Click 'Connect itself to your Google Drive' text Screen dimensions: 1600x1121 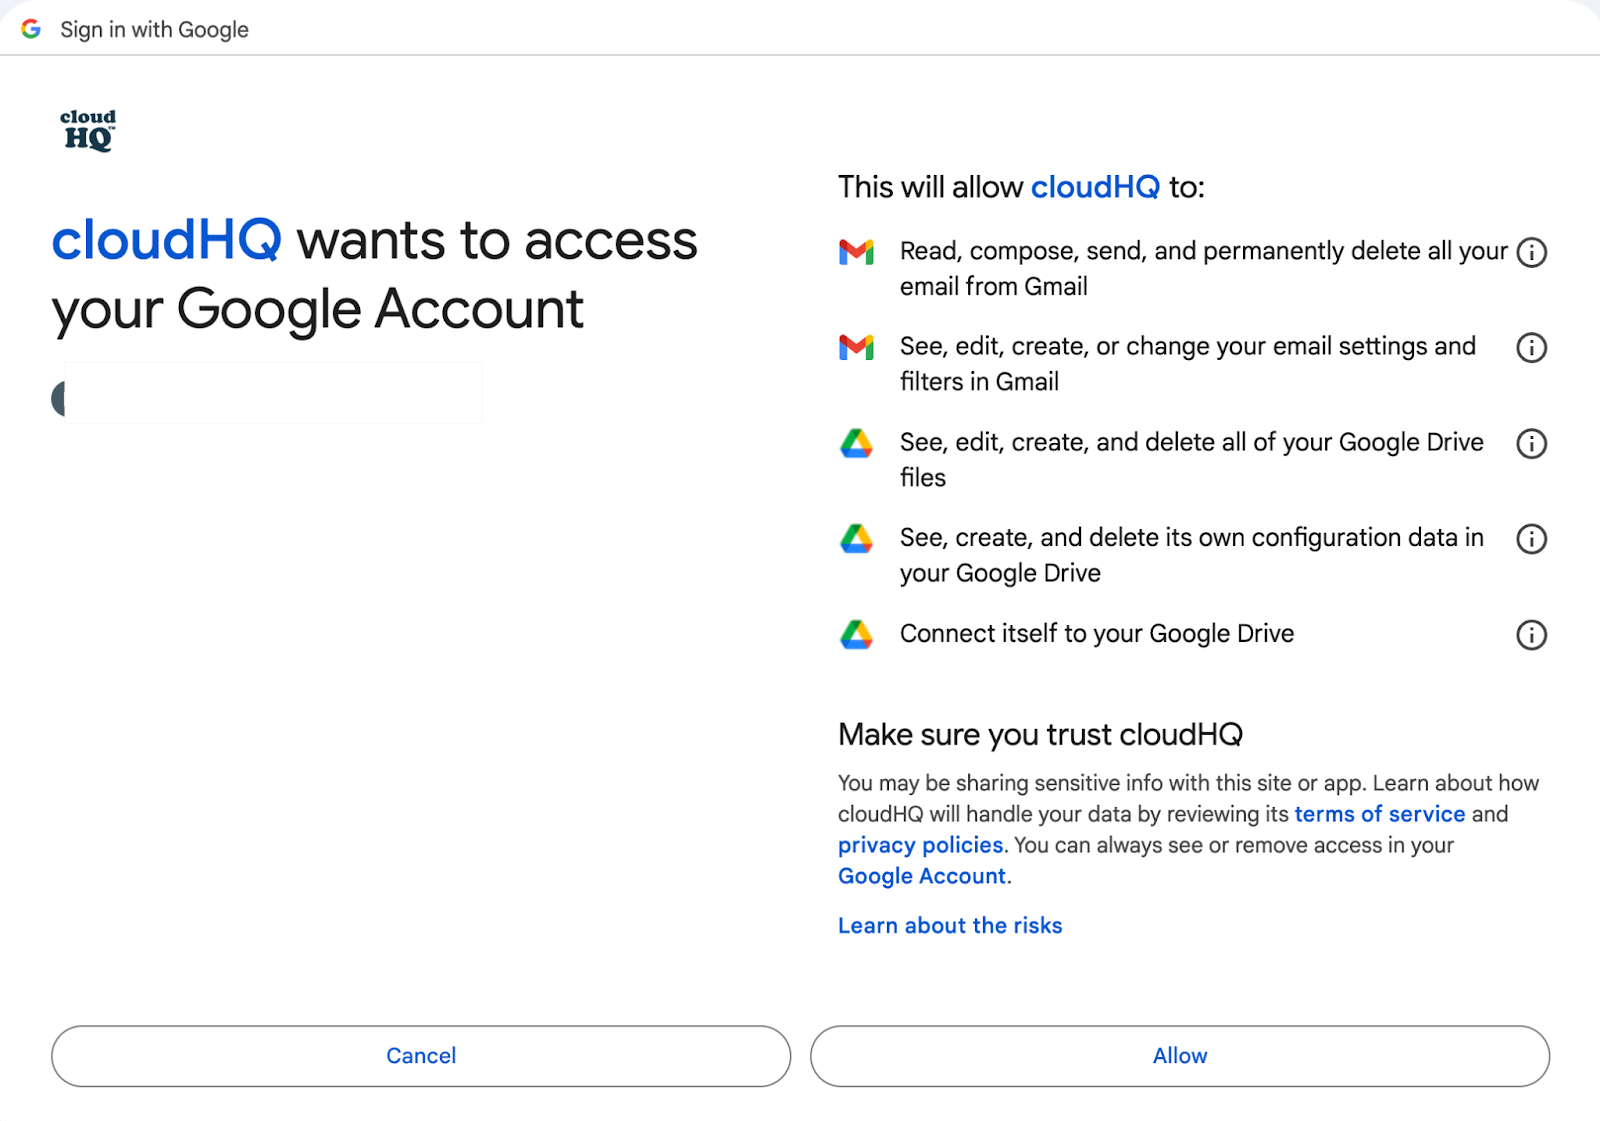[x=1097, y=634]
